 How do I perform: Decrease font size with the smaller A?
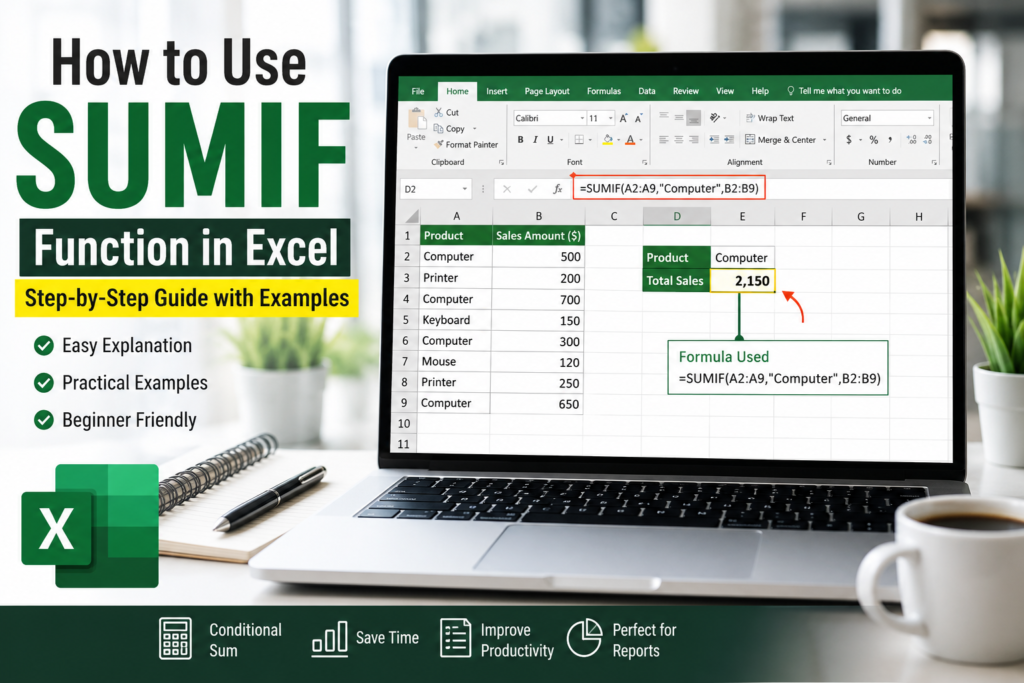pyautogui.click(x=638, y=118)
